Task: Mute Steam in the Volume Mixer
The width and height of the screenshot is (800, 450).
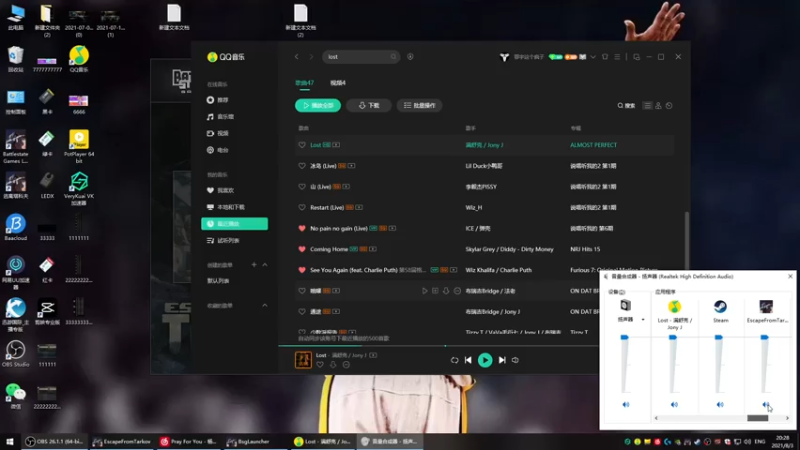Action: [720, 405]
